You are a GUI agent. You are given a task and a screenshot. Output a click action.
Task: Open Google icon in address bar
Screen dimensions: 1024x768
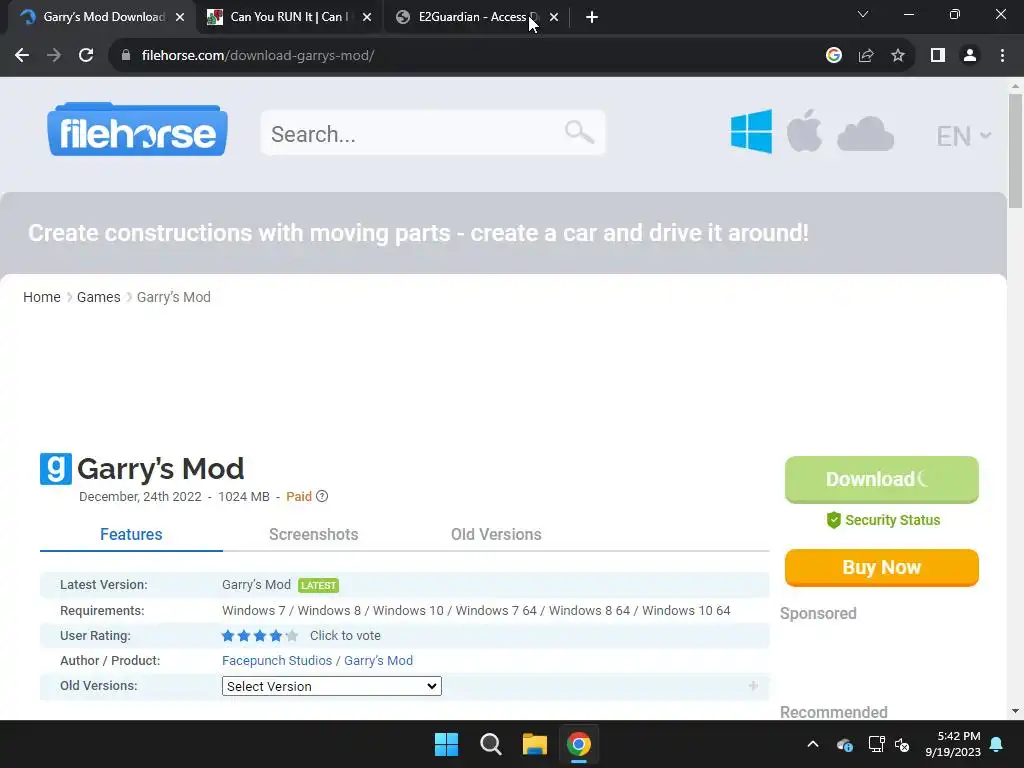[833, 56]
